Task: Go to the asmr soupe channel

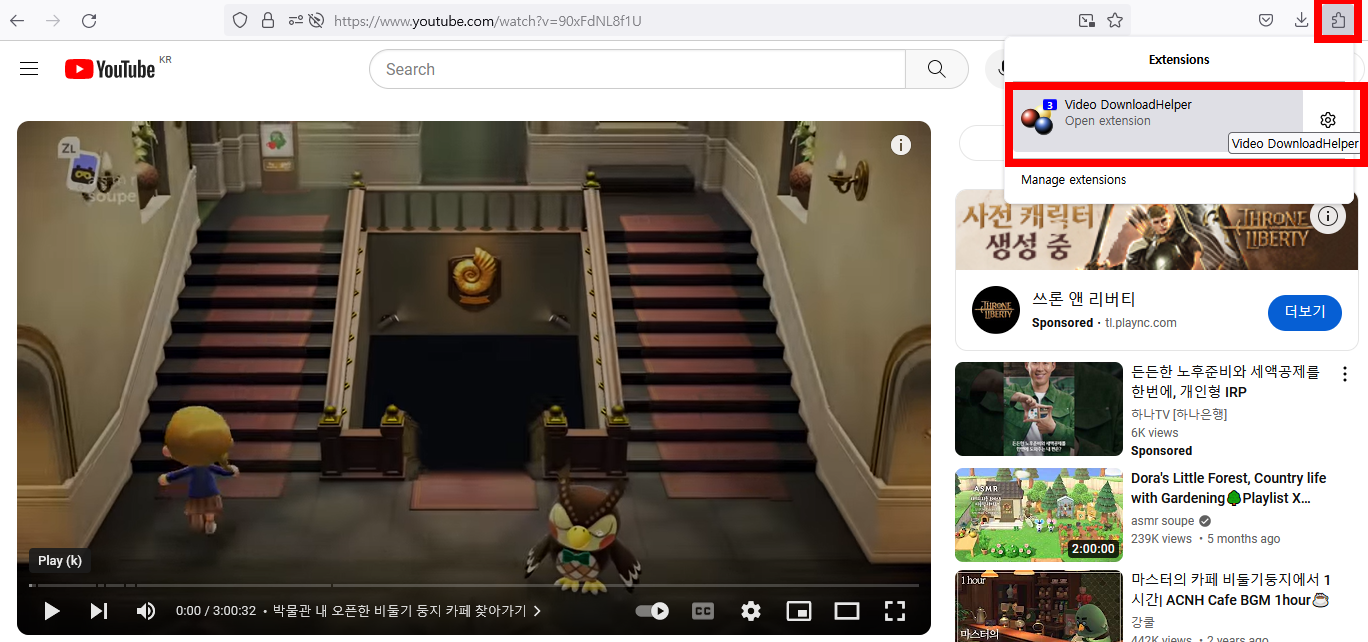Action: coord(1162,521)
